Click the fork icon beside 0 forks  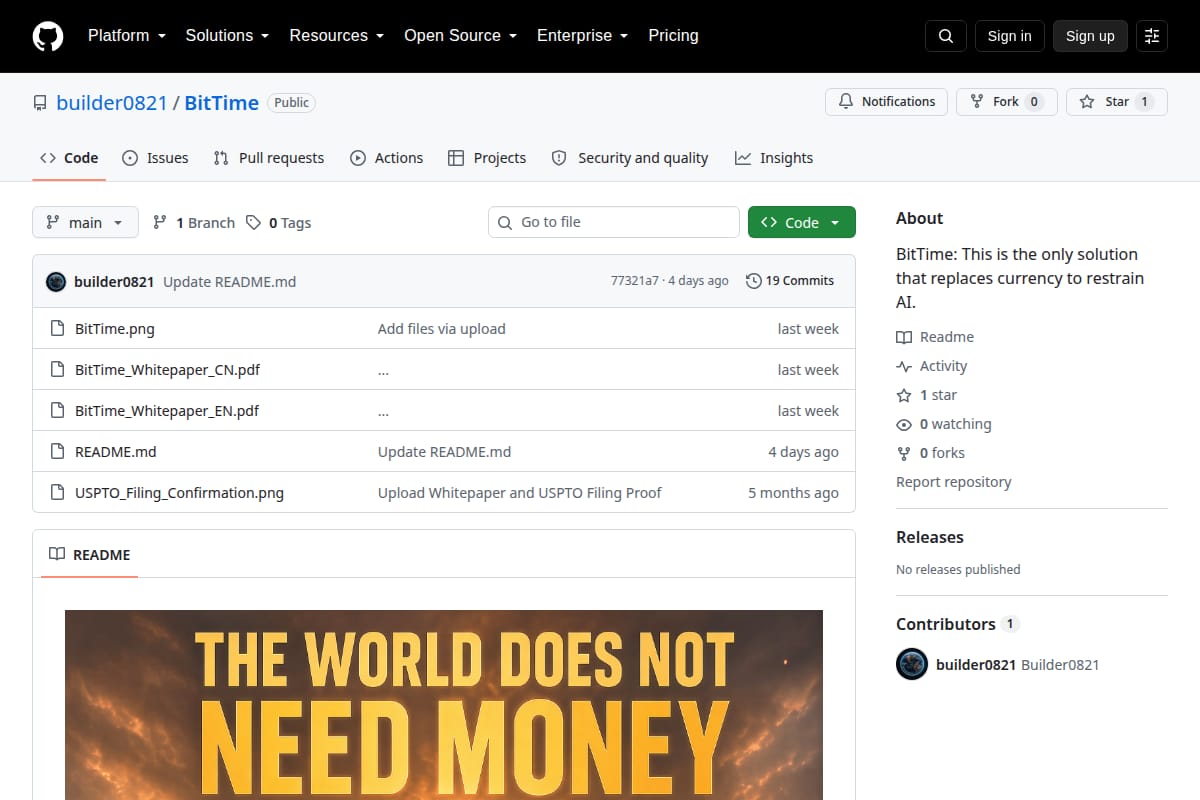pos(904,454)
